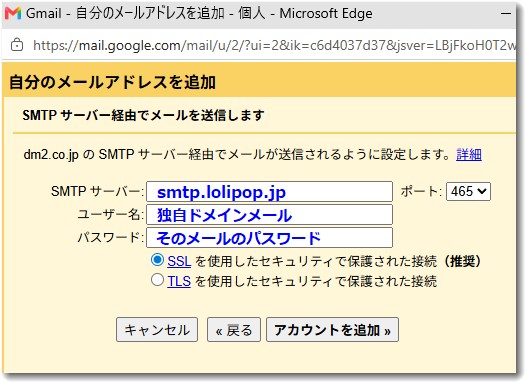Click the label パスワード:
Screen dimensions: 525x382
pyautogui.click(x=110, y=237)
